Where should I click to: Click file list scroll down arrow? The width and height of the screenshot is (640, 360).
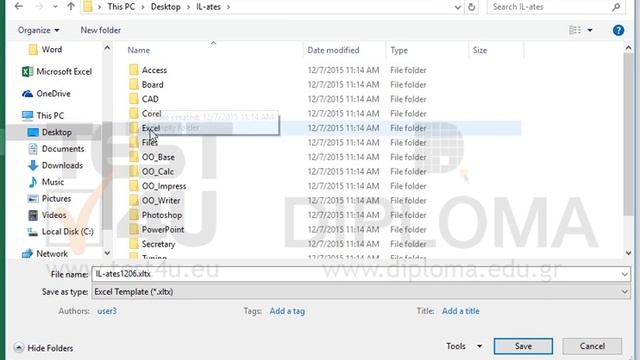click(629, 253)
